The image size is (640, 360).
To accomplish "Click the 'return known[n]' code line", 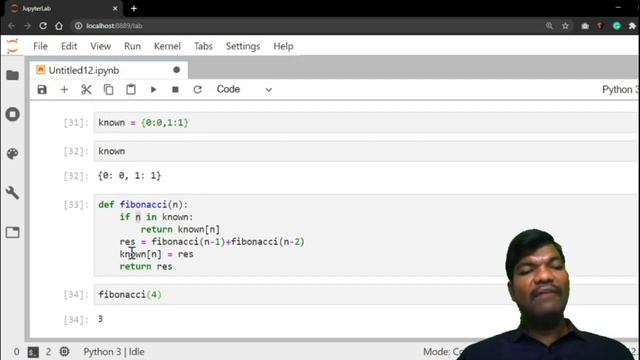I will (x=180, y=229).
